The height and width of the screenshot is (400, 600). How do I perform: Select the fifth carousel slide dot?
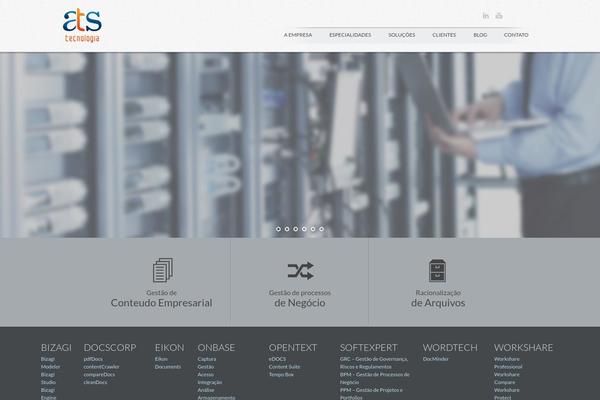click(x=313, y=229)
